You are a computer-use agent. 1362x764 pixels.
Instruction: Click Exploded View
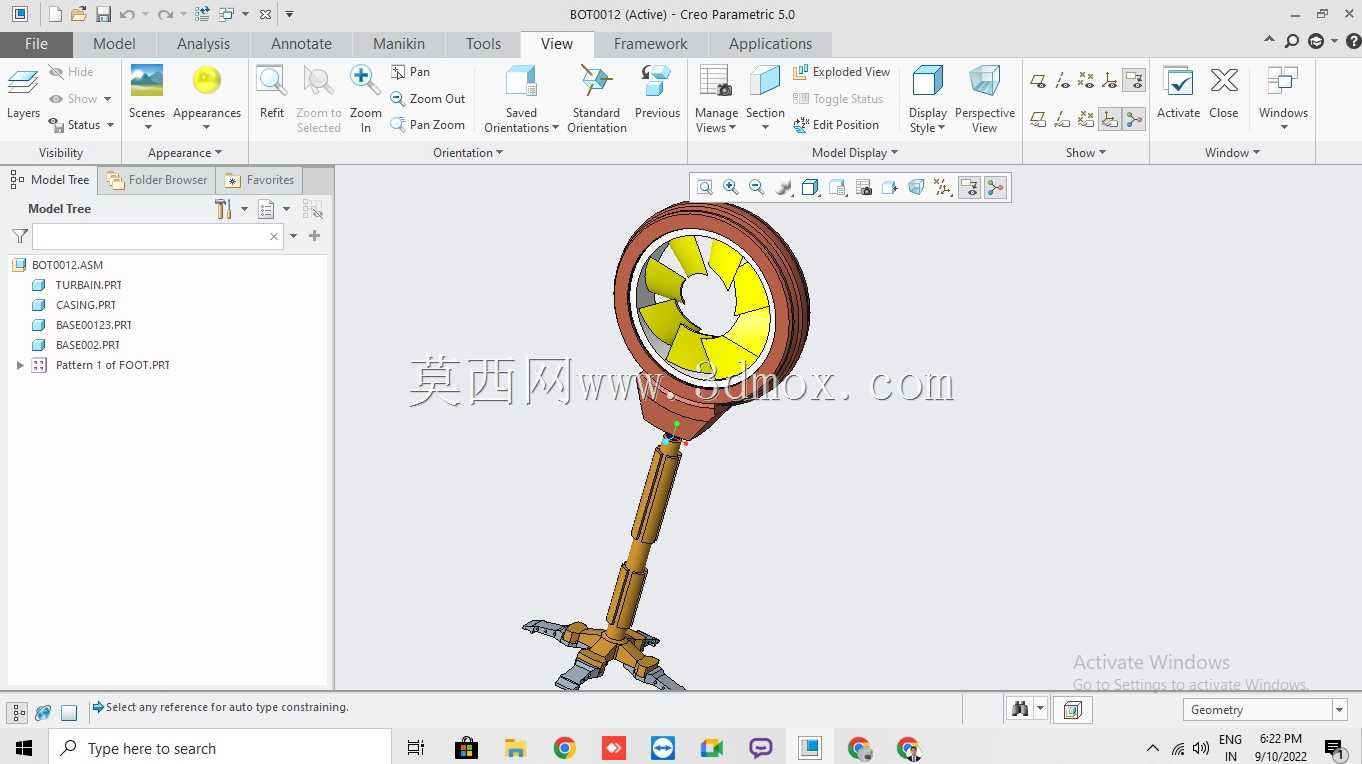click(841, 72)
